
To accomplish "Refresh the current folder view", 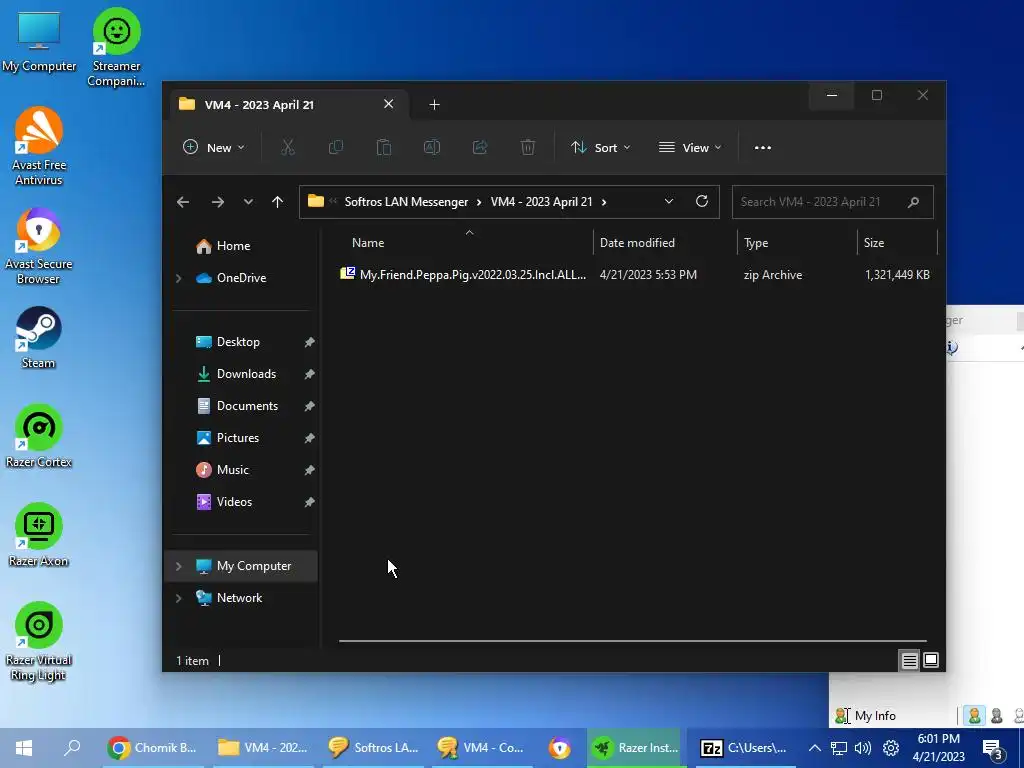I will pos(702,201).
